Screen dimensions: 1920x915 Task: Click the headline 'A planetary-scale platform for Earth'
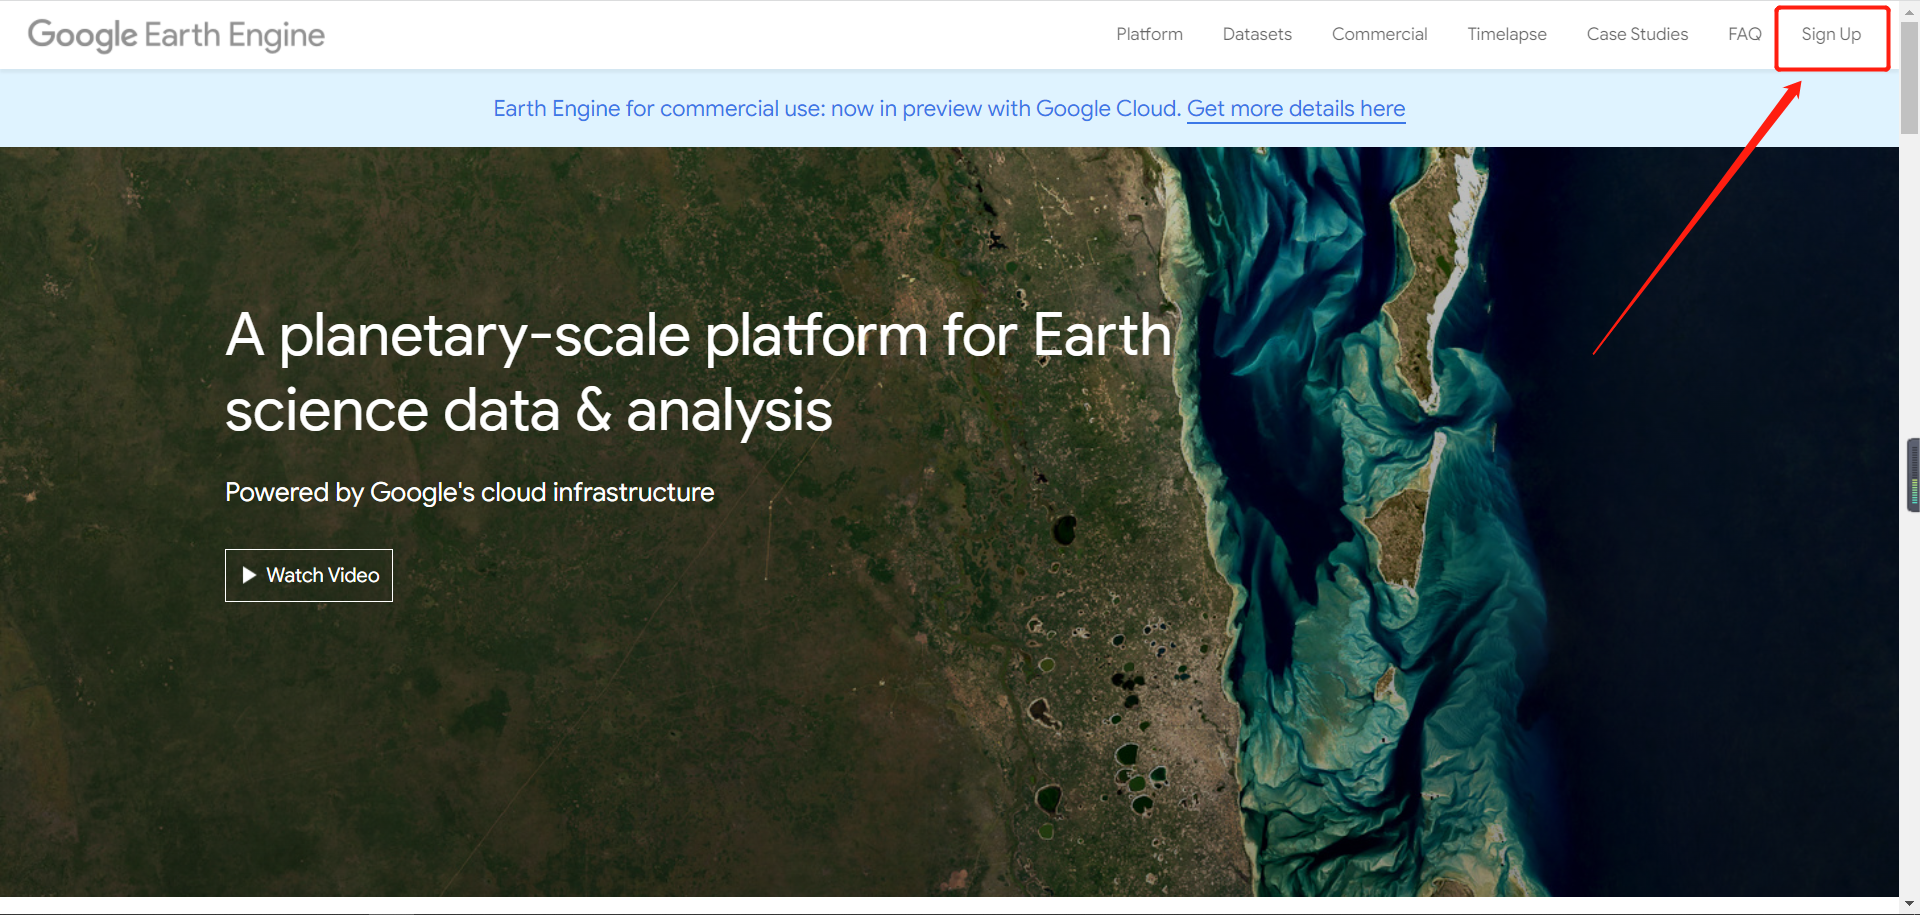point(699,335)
